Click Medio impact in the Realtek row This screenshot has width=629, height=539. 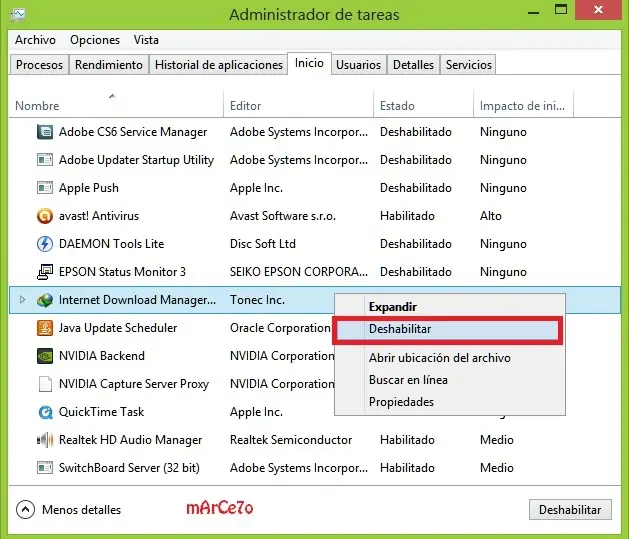coord(497,440)
